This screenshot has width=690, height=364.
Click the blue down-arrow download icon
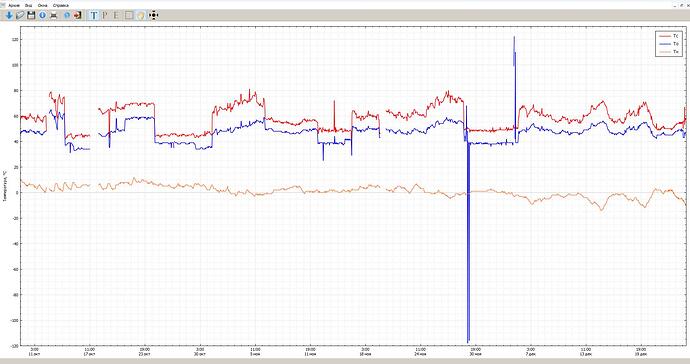click(x=9, y=15)
